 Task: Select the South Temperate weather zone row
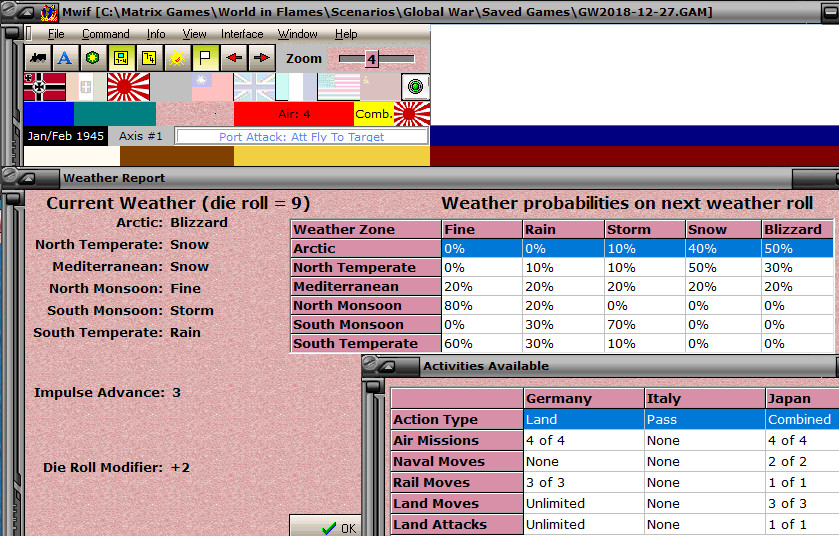(562, 343)
